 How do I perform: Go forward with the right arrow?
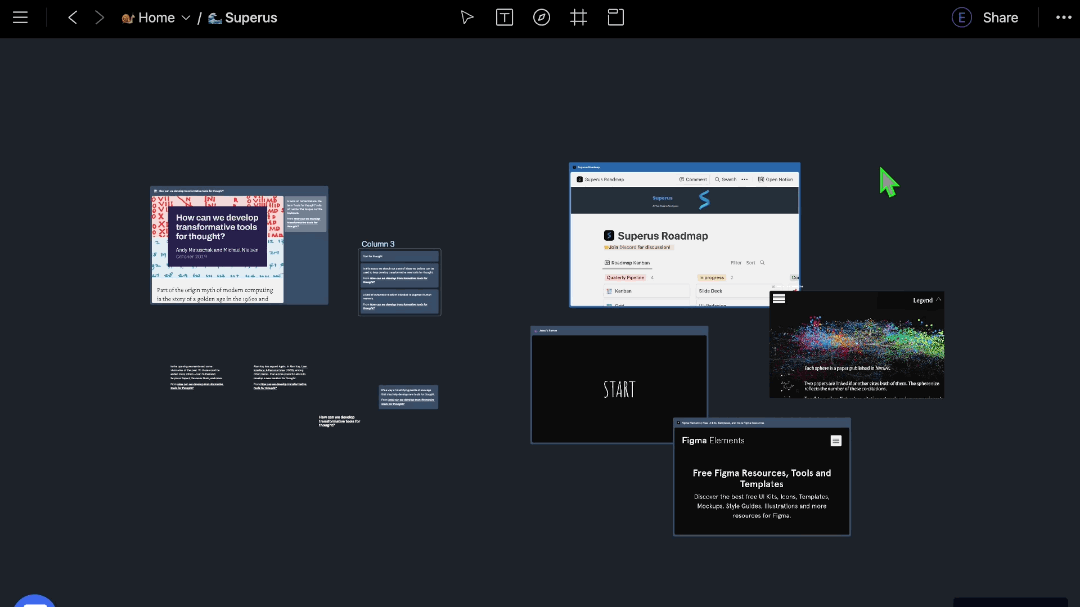[x=99, y=18]
